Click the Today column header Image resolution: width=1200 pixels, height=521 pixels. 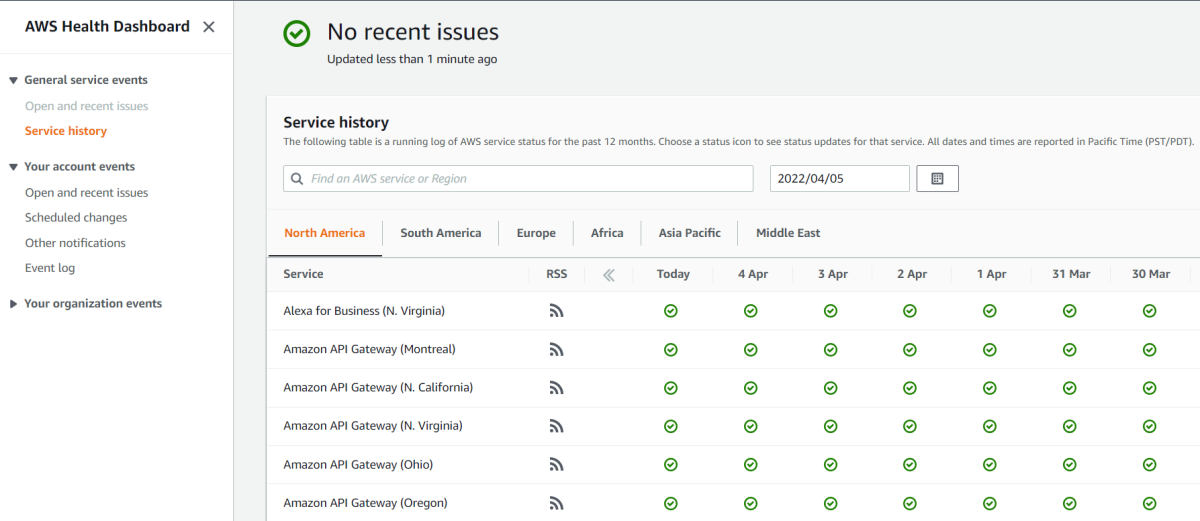[x=673, y=274]
